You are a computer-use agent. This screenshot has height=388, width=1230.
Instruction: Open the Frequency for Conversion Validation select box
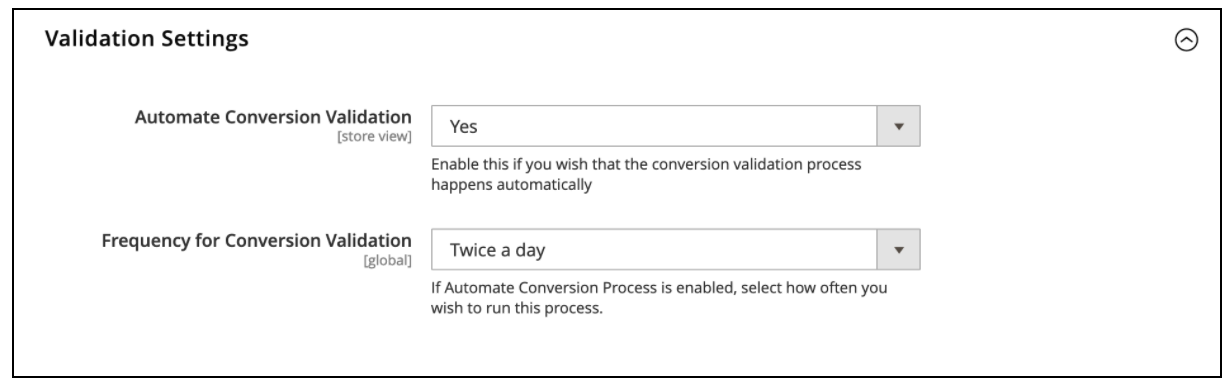[x=675, y=250]
